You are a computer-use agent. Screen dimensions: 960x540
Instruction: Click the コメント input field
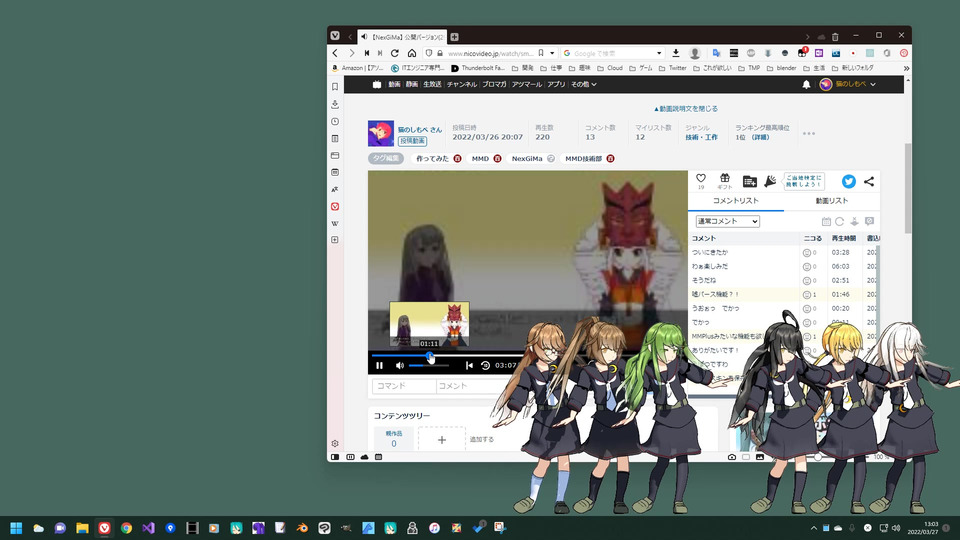[x=470, y=386]
